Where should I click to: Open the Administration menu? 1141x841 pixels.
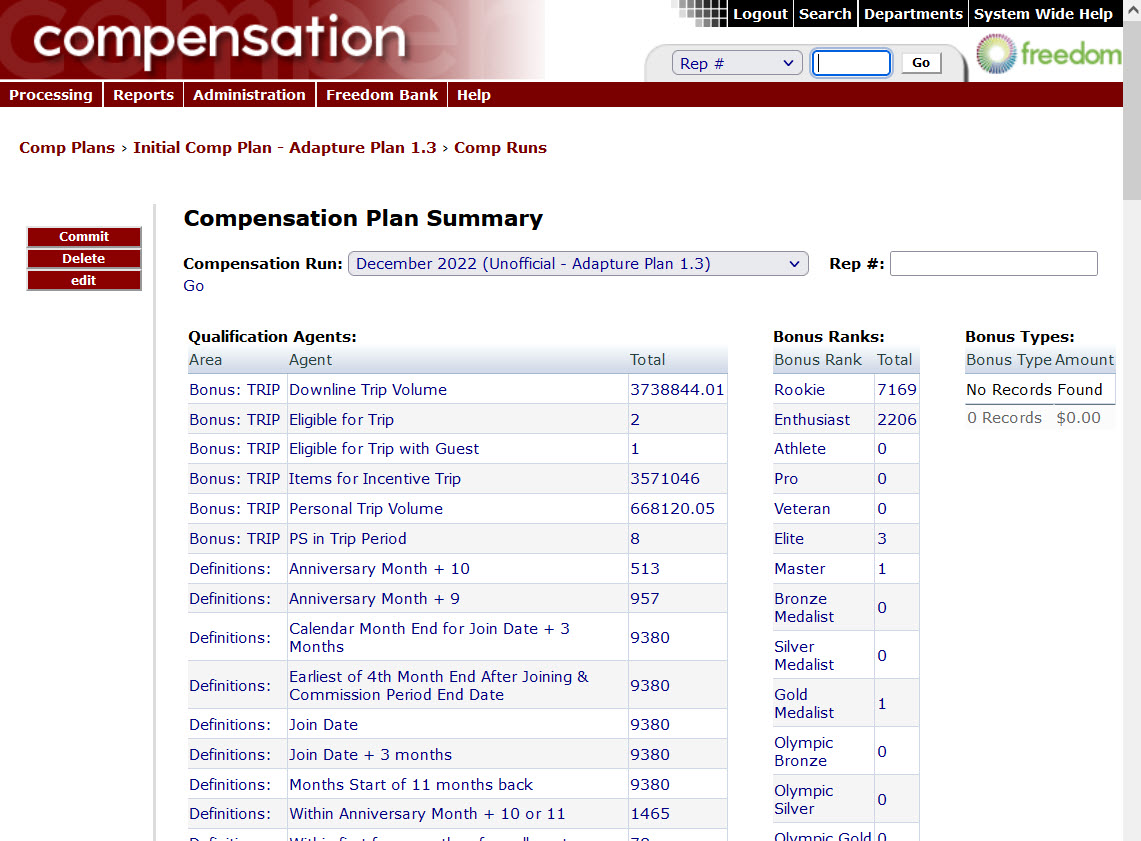click(249, 95)
